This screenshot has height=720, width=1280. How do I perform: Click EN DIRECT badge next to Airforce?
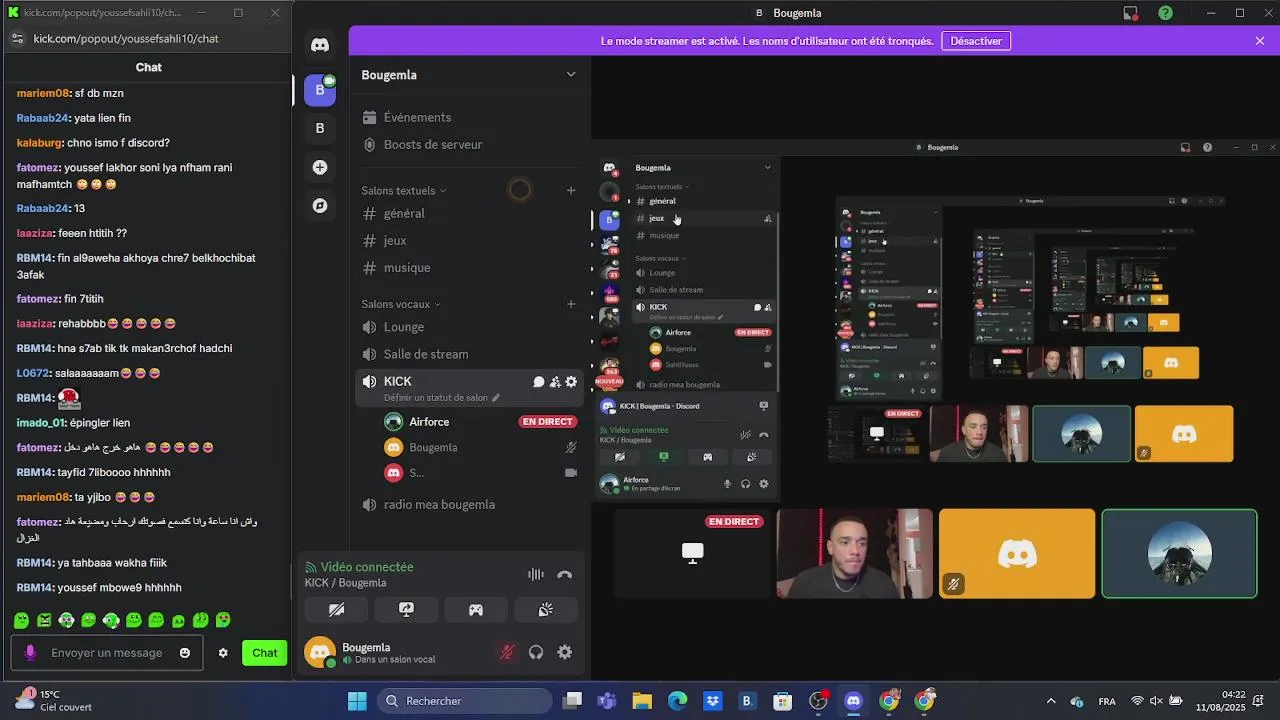point(548,422)
